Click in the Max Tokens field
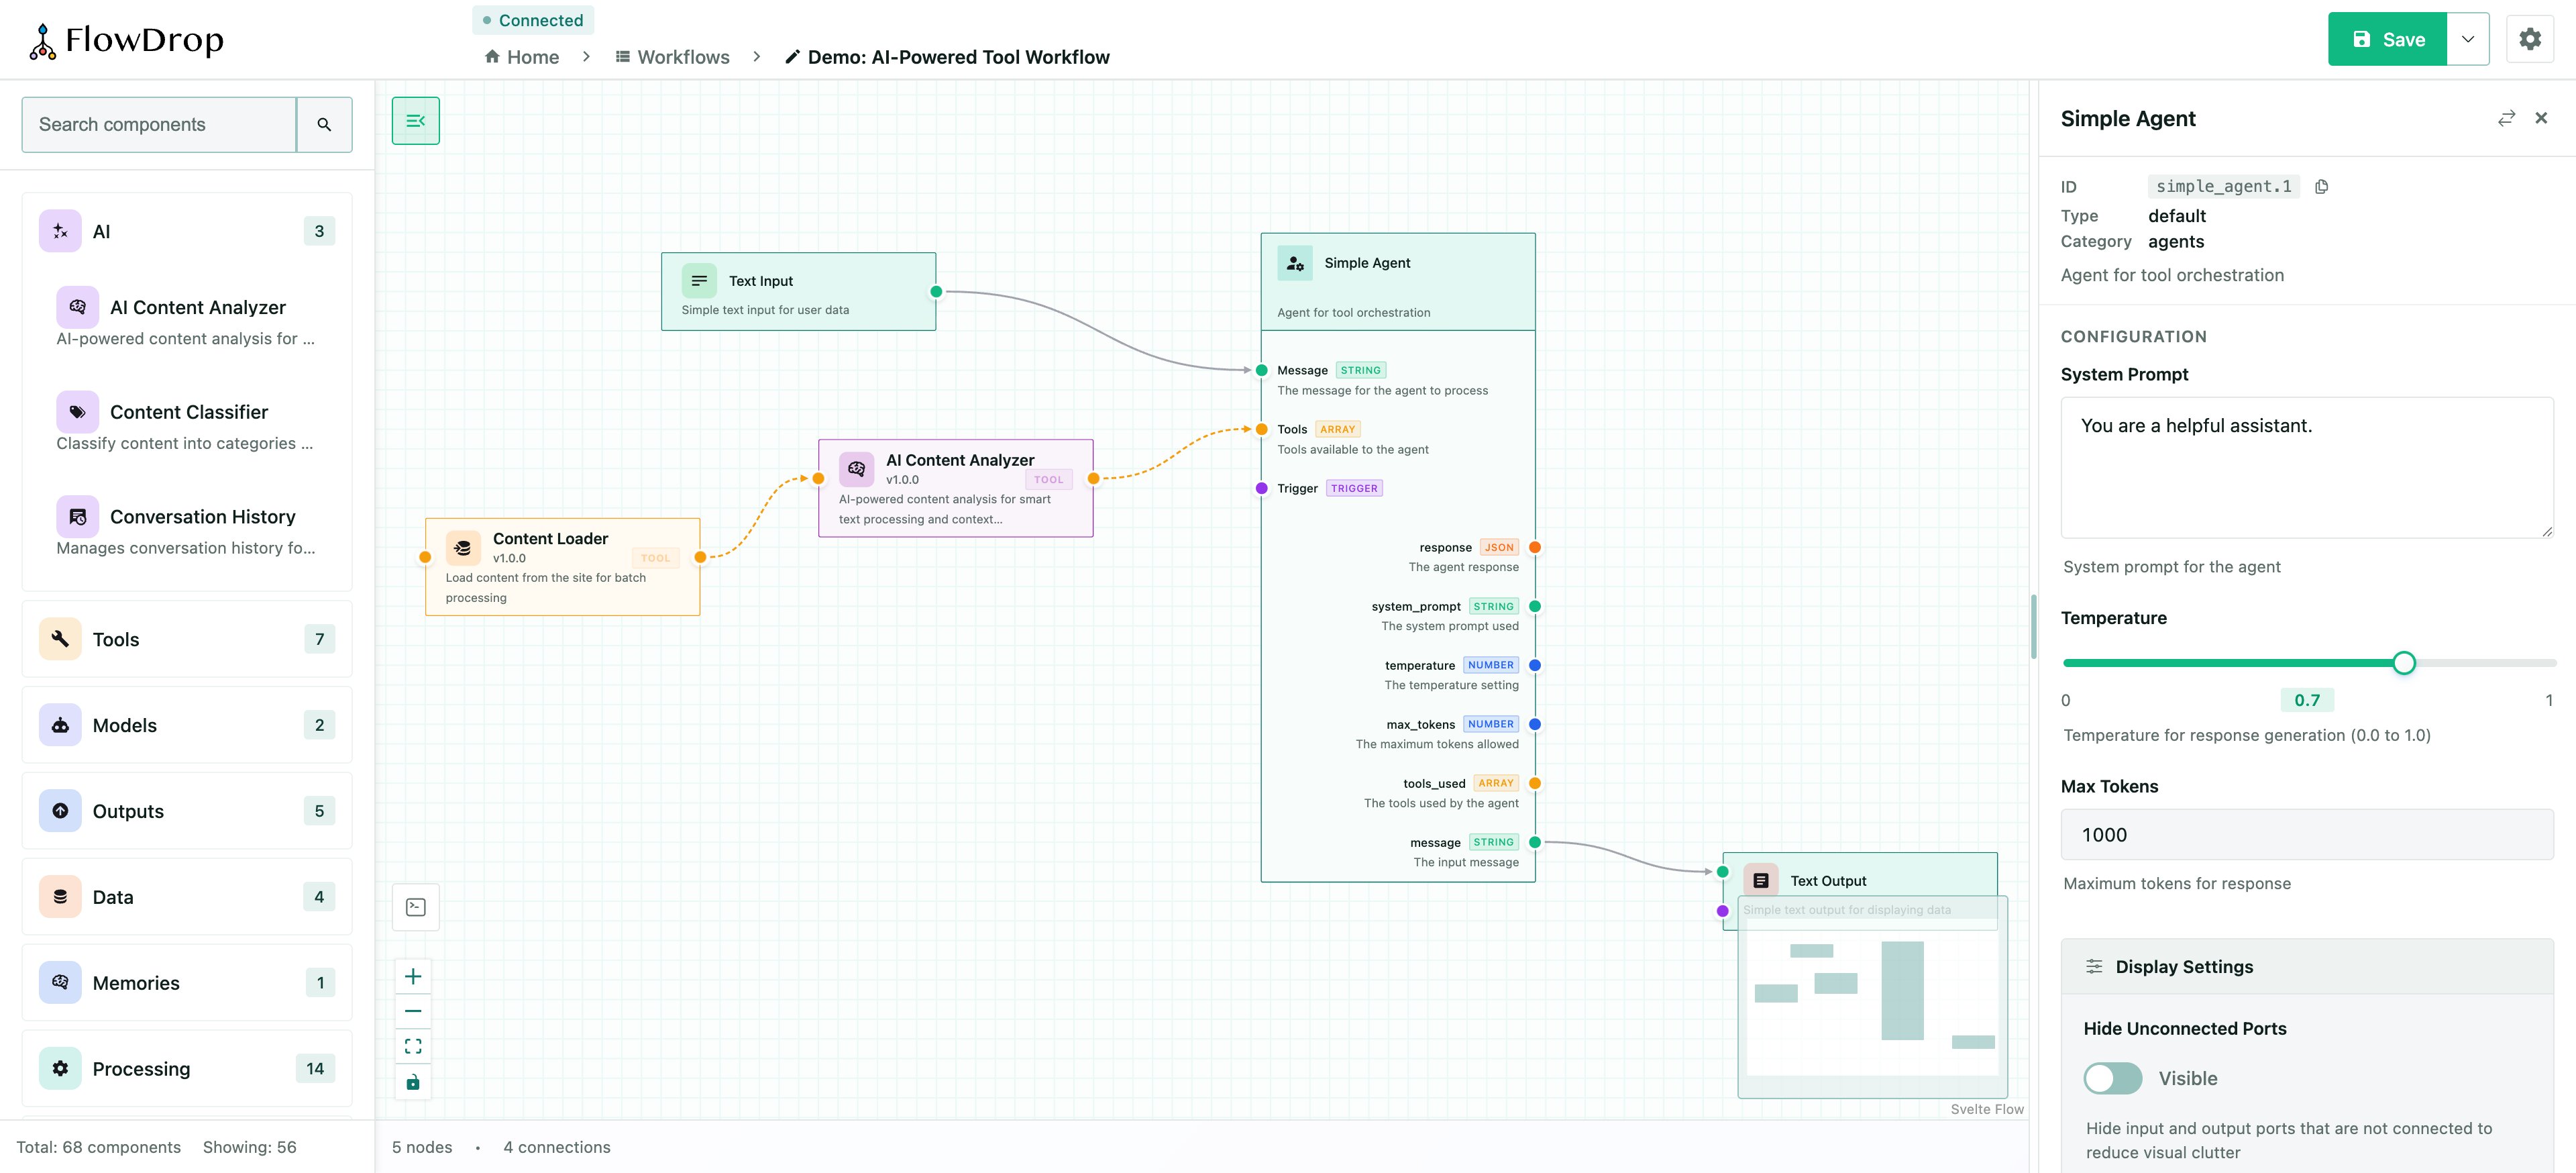The image size is (2576, 1173). point(2307,834)
